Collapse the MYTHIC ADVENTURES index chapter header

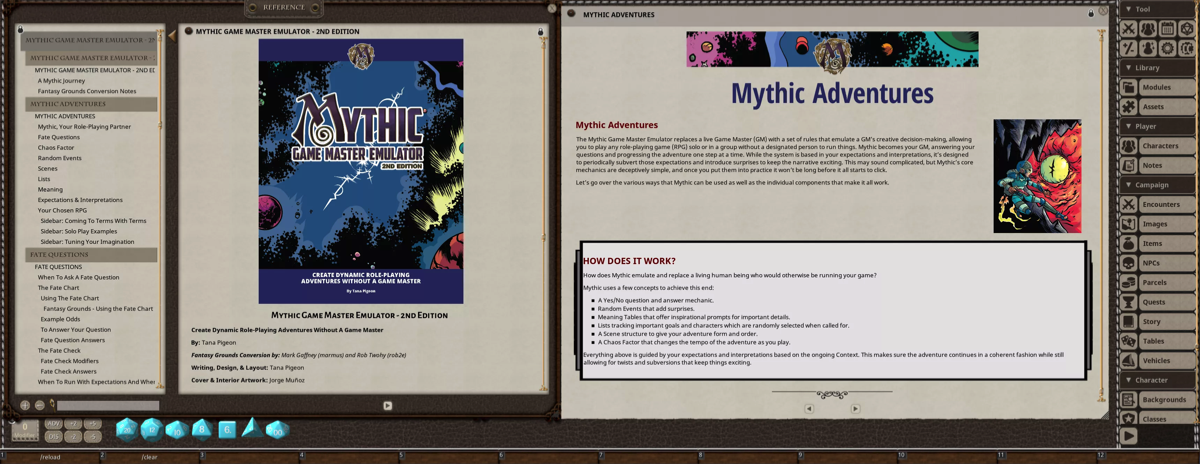pos(92,104)
